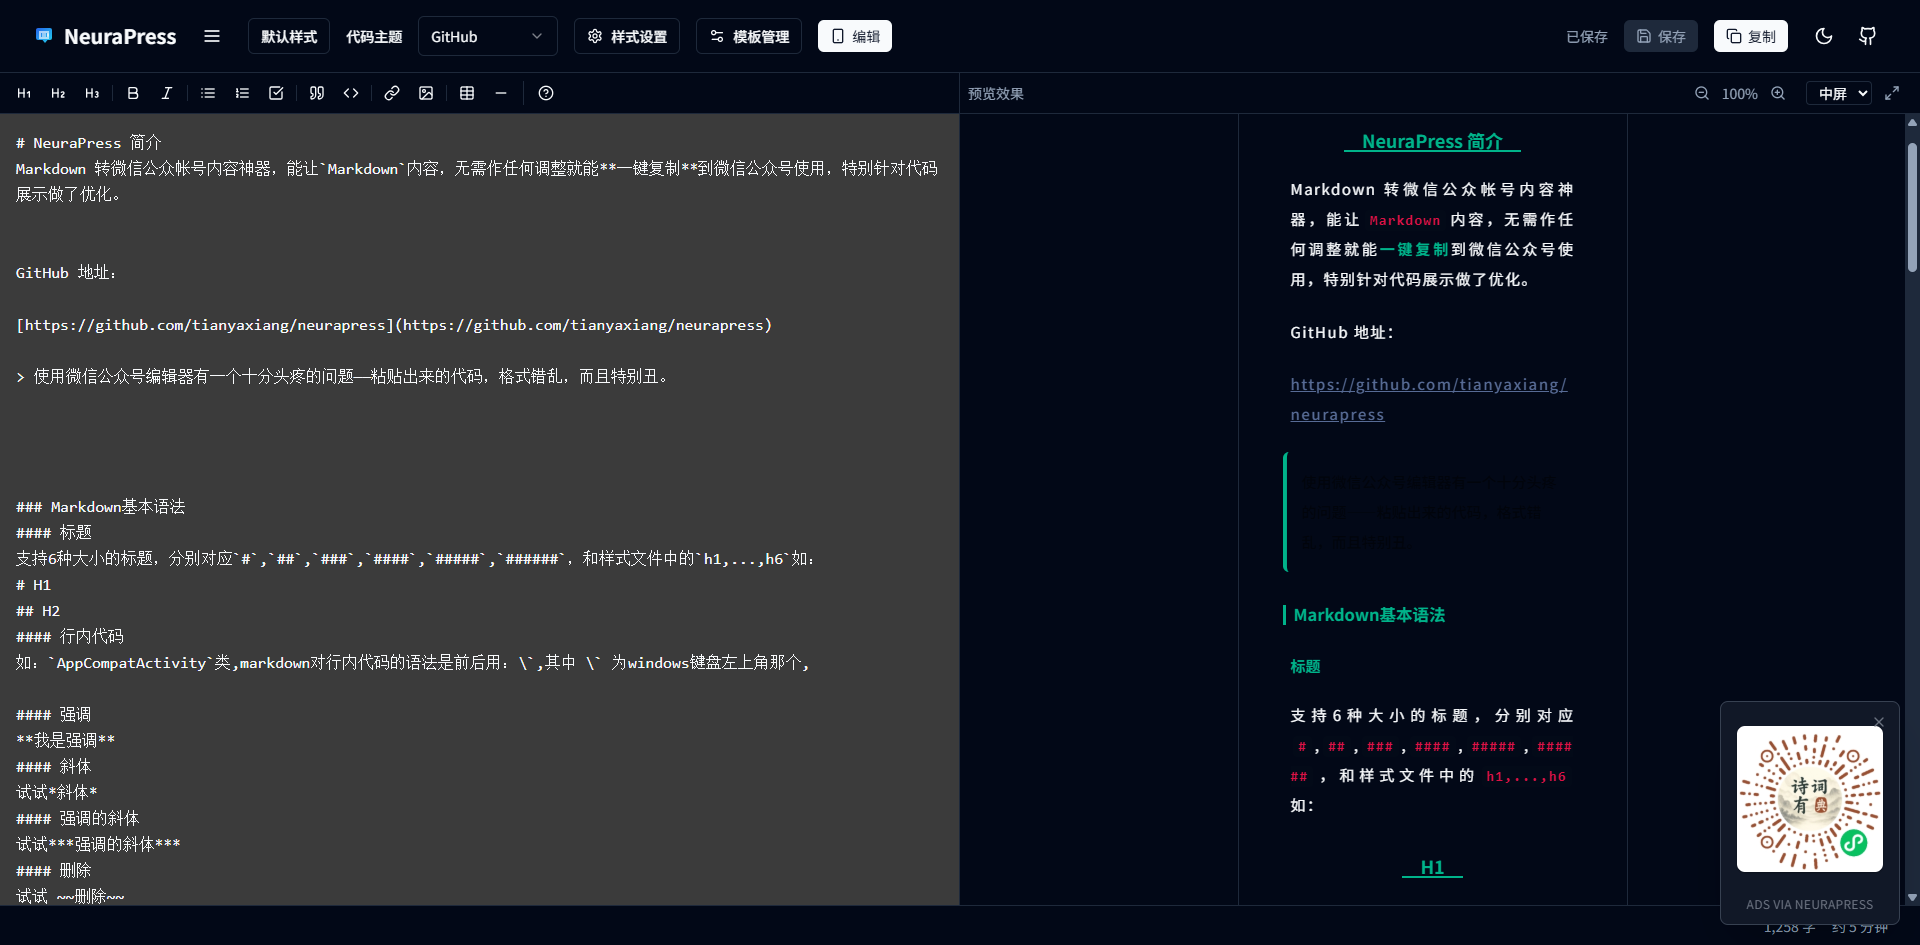
Task: Click the '### Markdown基本语法' editor line
Action: pos(101,506)
